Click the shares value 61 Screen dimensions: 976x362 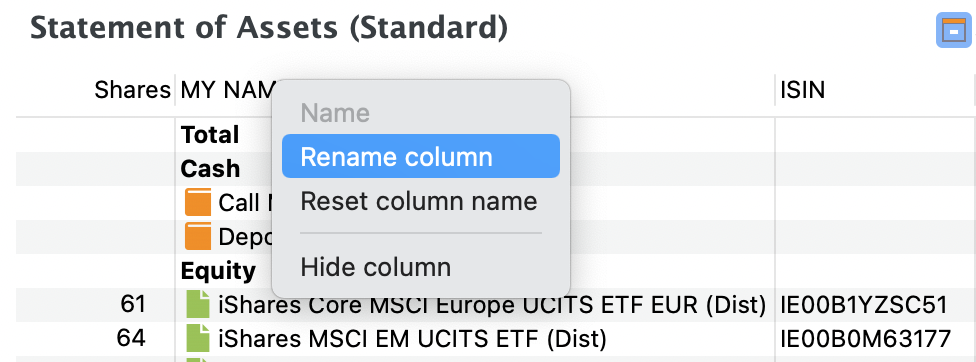coord(132,304)
